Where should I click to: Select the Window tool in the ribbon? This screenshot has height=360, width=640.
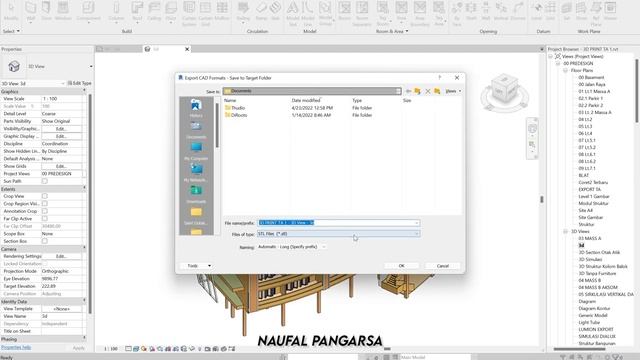(63, 11)
